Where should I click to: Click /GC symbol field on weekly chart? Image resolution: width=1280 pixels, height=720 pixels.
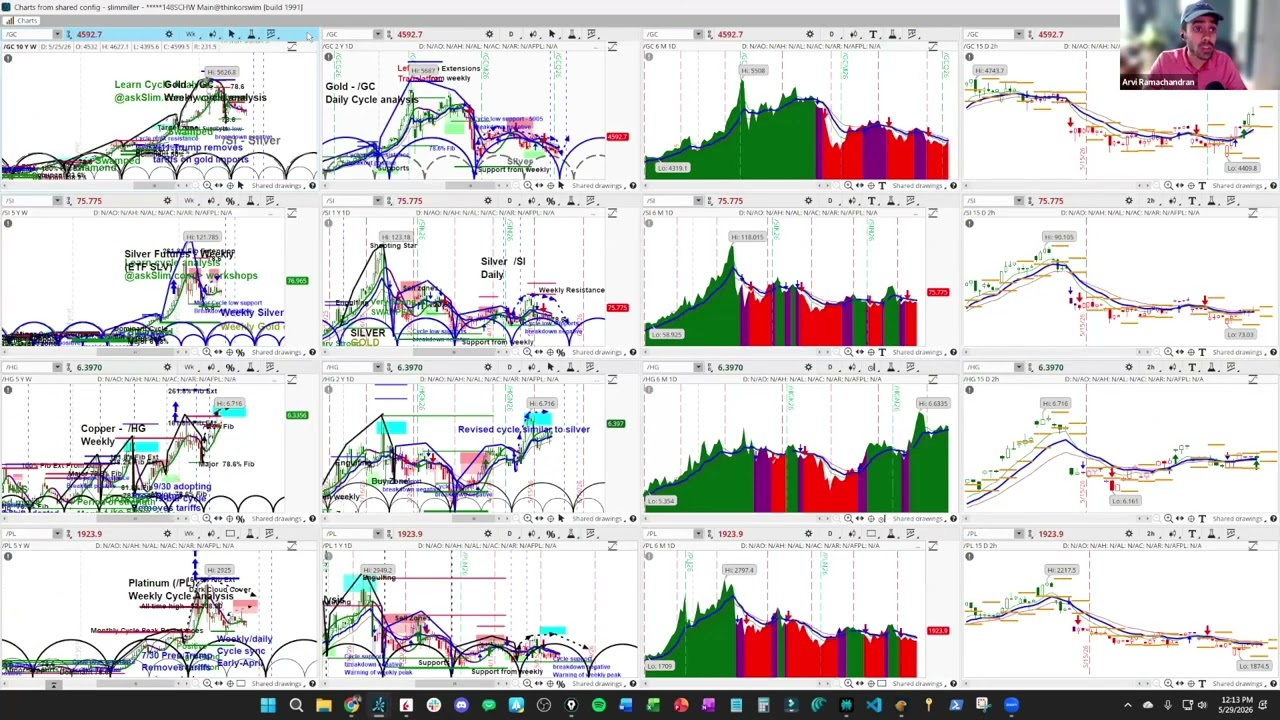pyautogui.click(x=26, y=34)
